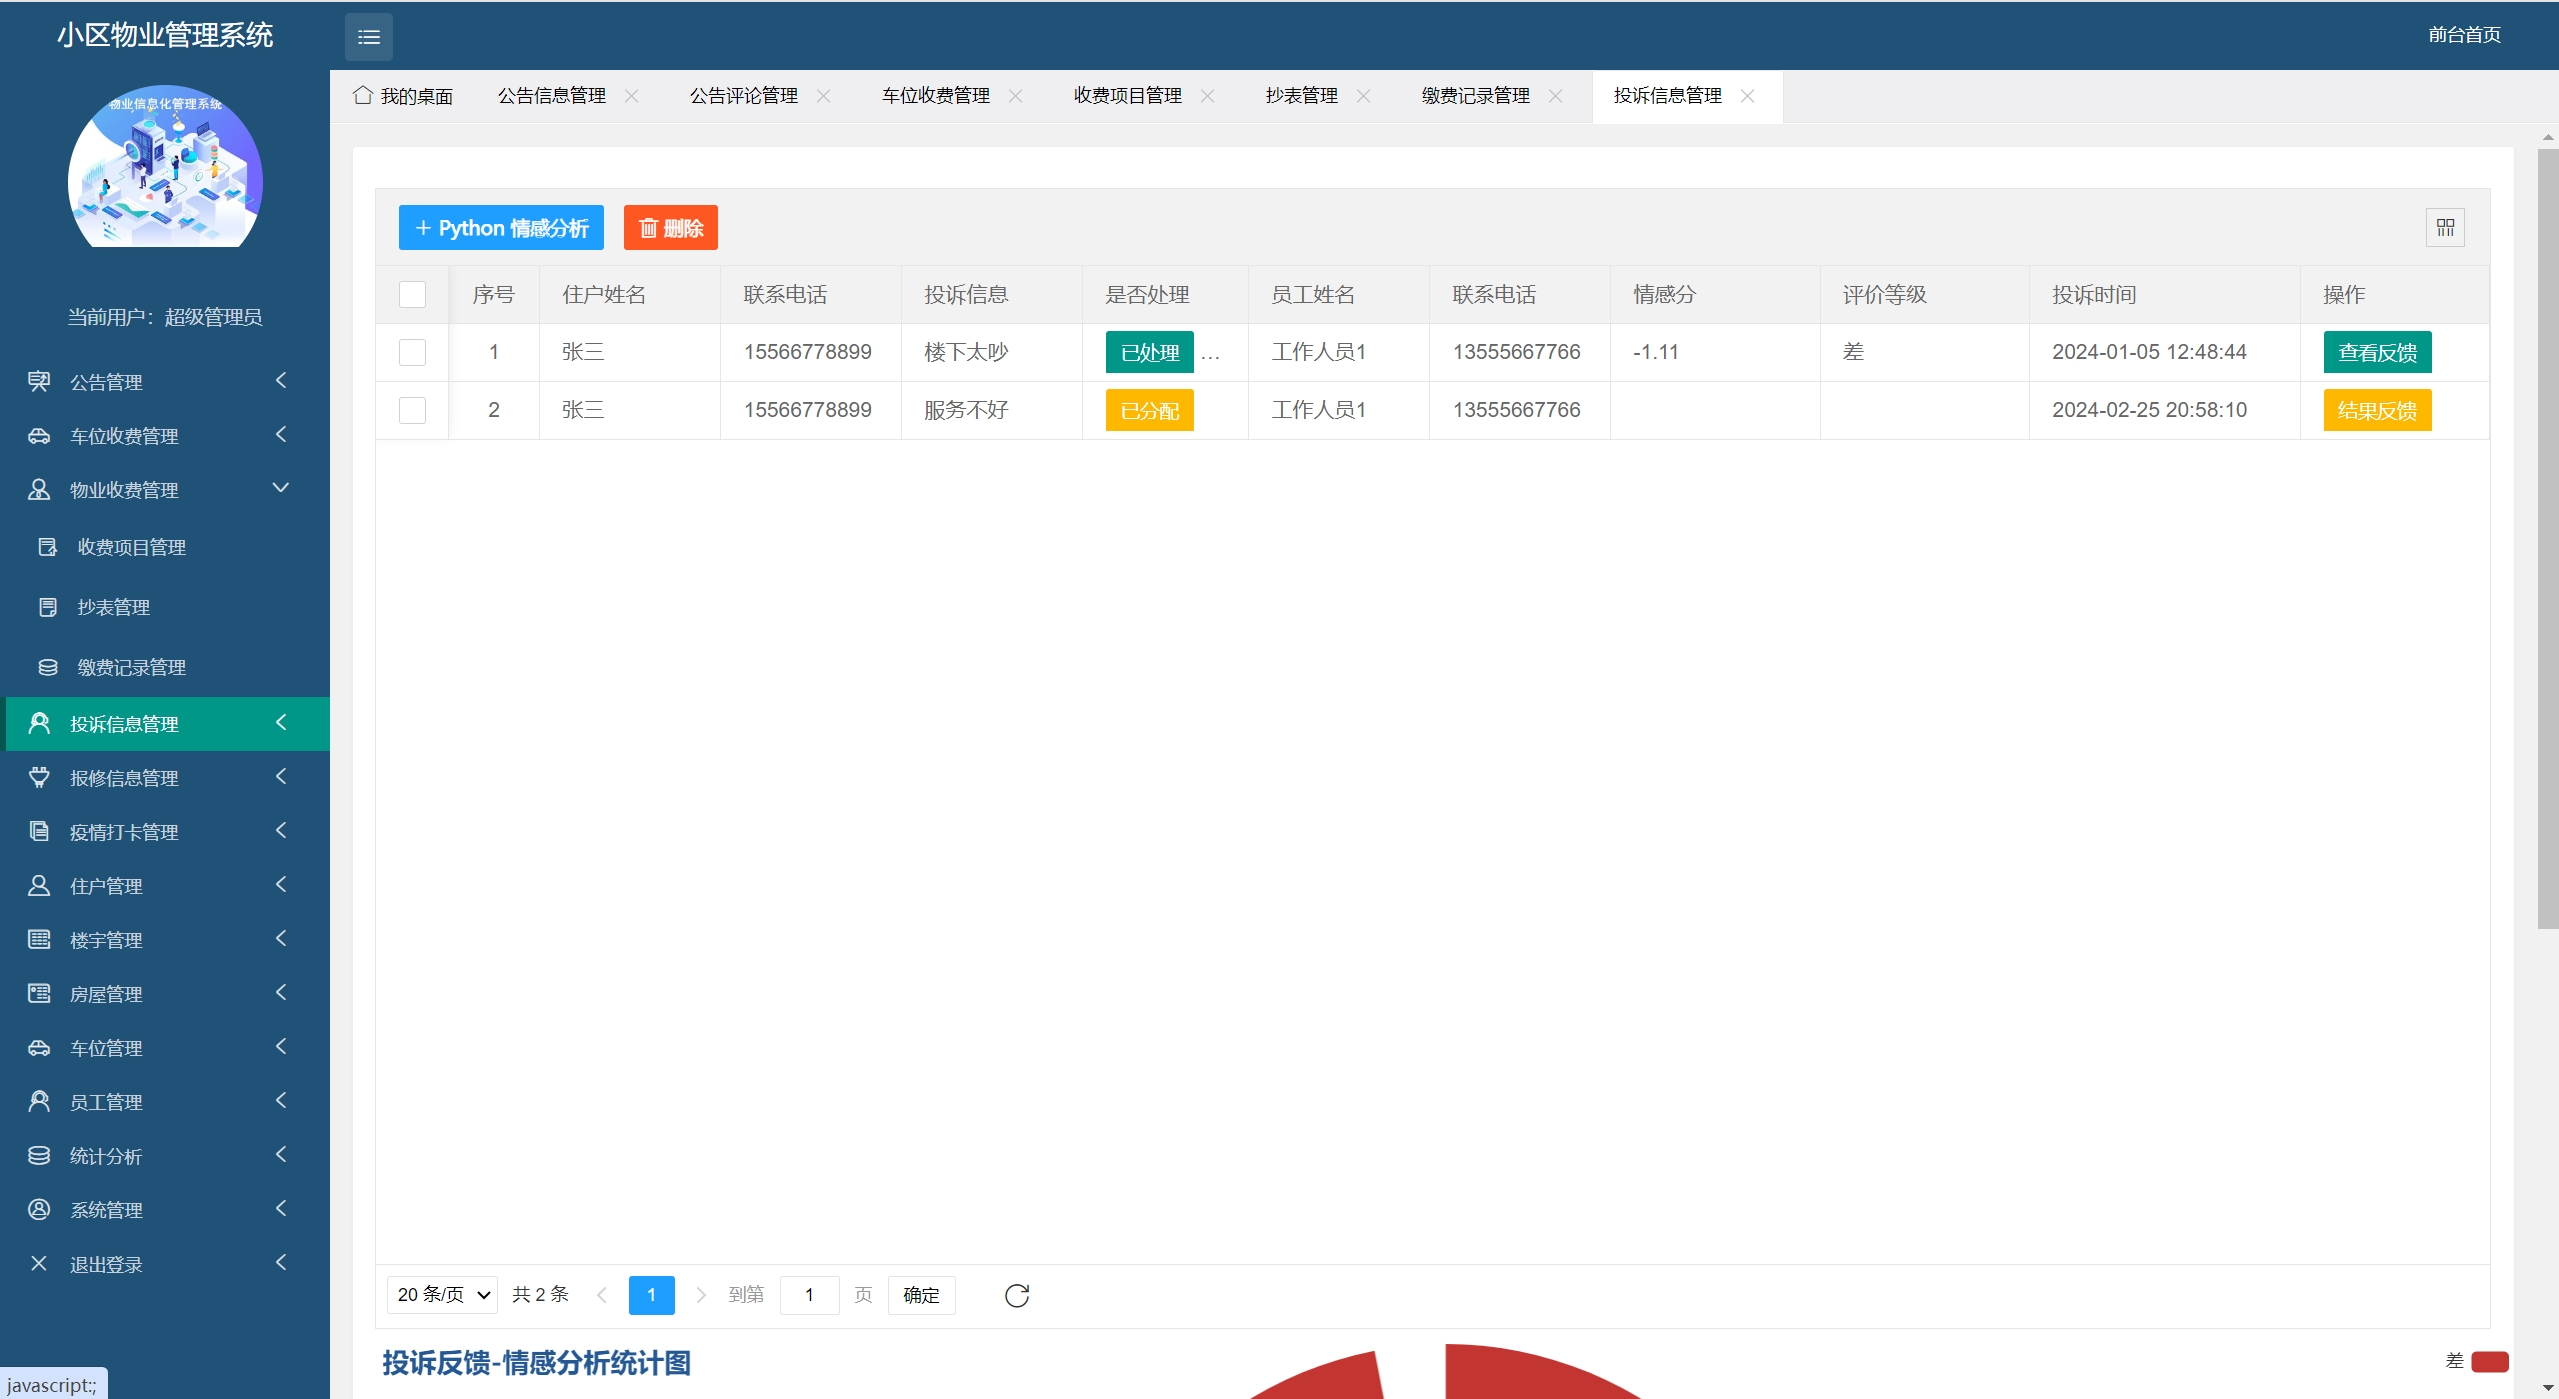Click the page number input field
The width and height of the screenshot is (2559, 1399).
(808, 1295)
